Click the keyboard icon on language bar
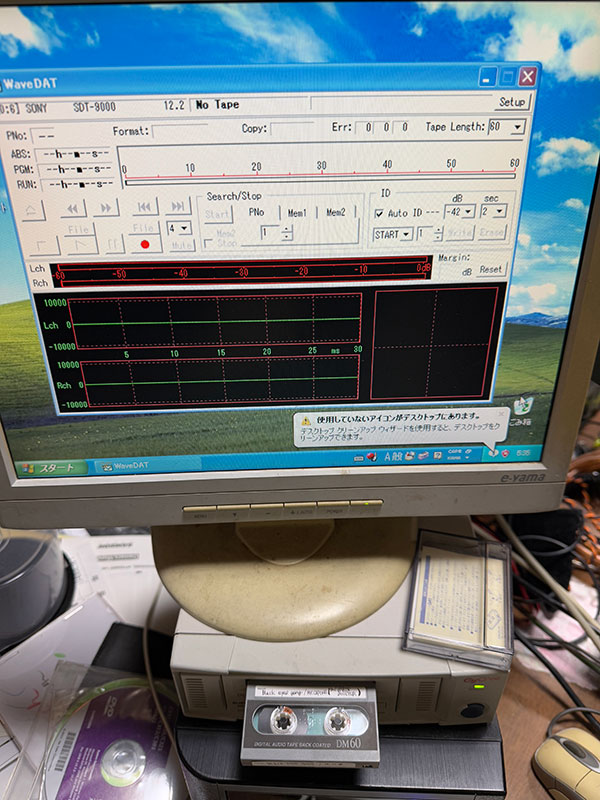This screenshot has width=600, height=800. (359, 458)
